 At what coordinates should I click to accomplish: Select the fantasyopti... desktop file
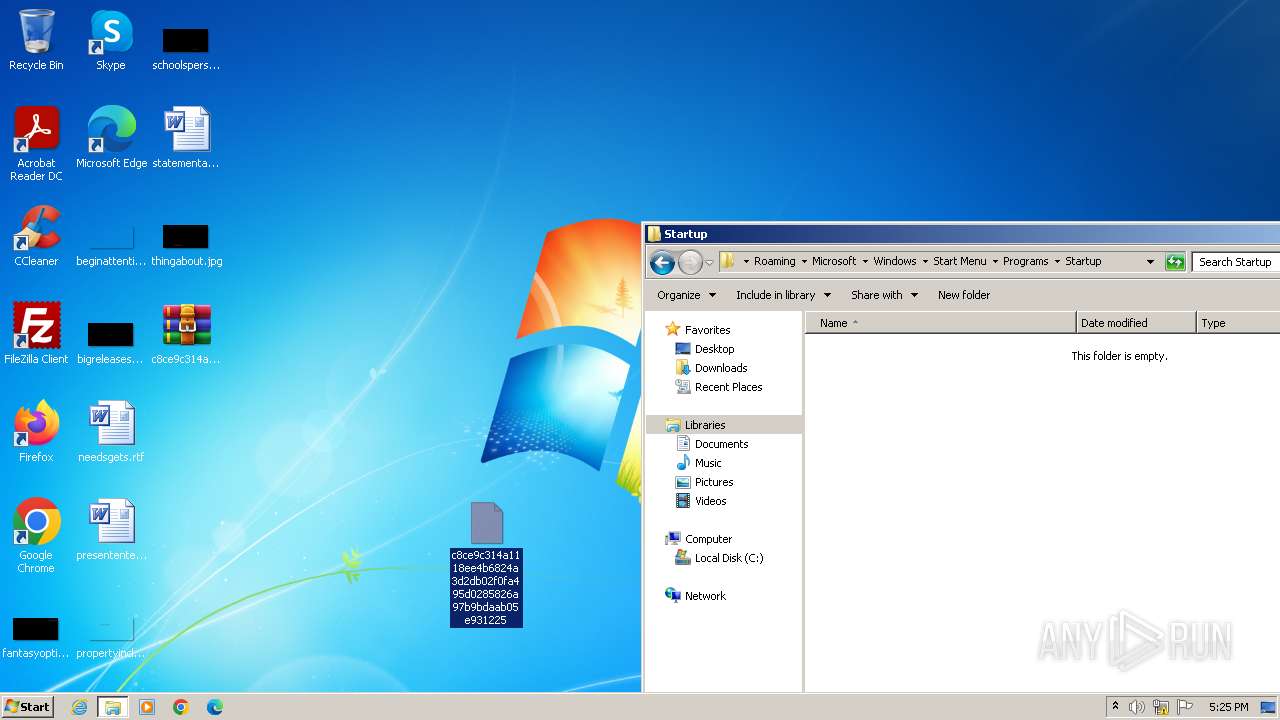(36, 636)
